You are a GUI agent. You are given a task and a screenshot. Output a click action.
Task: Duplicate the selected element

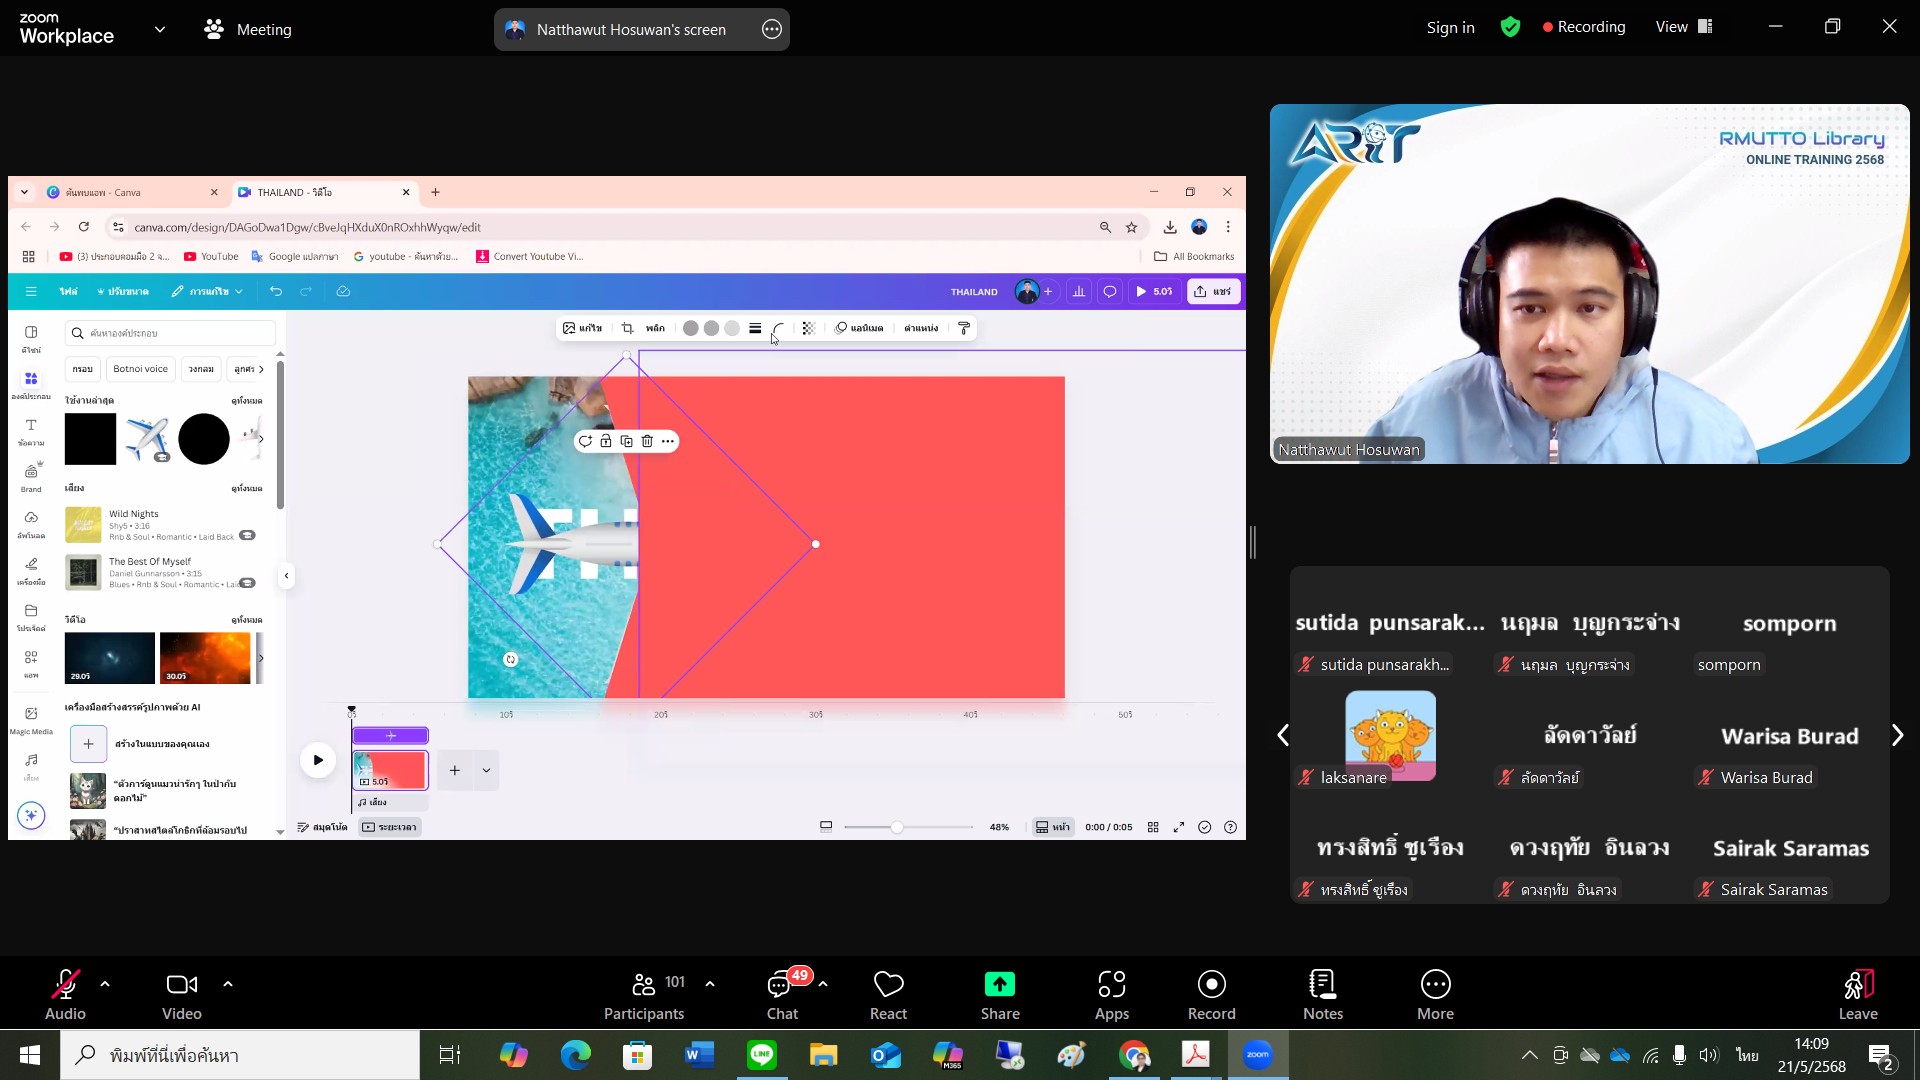coord(626,441)
